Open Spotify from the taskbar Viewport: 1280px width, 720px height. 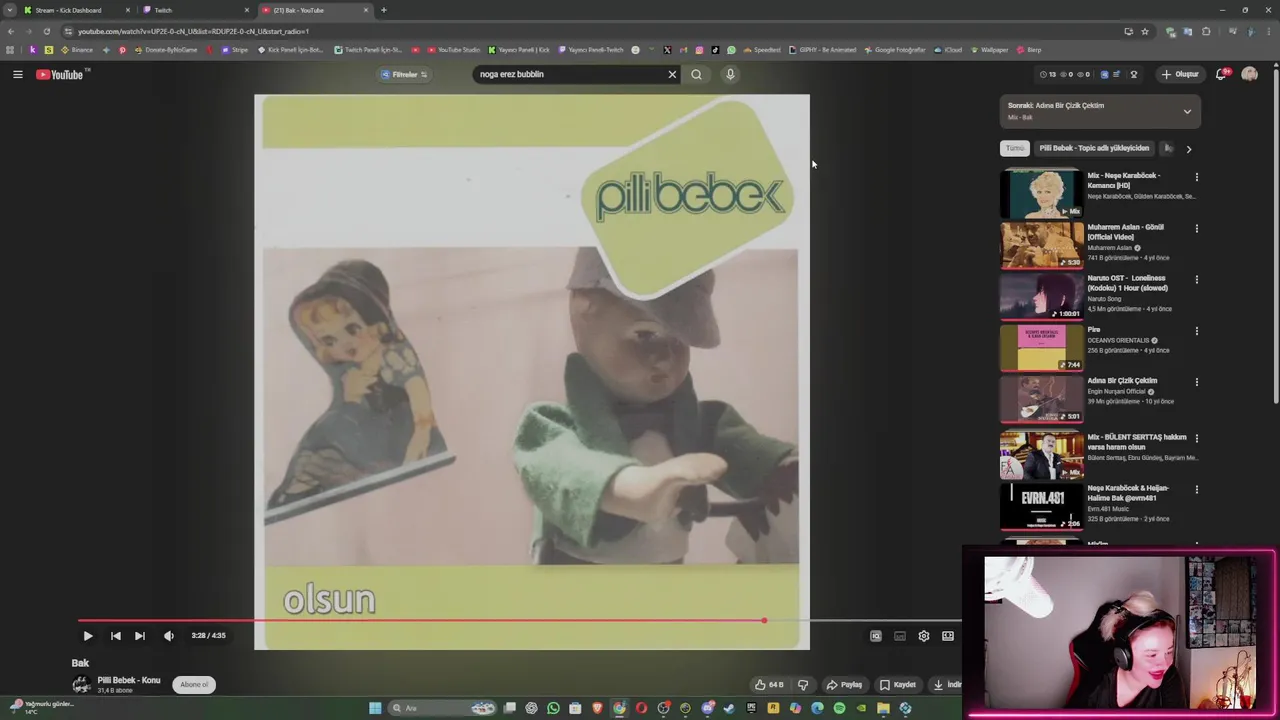tap(839, 708)
